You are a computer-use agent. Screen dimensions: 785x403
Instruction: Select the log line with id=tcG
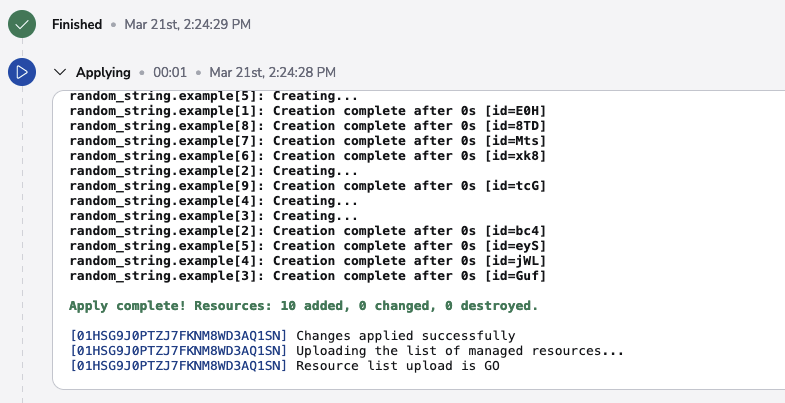coord(307,185)
